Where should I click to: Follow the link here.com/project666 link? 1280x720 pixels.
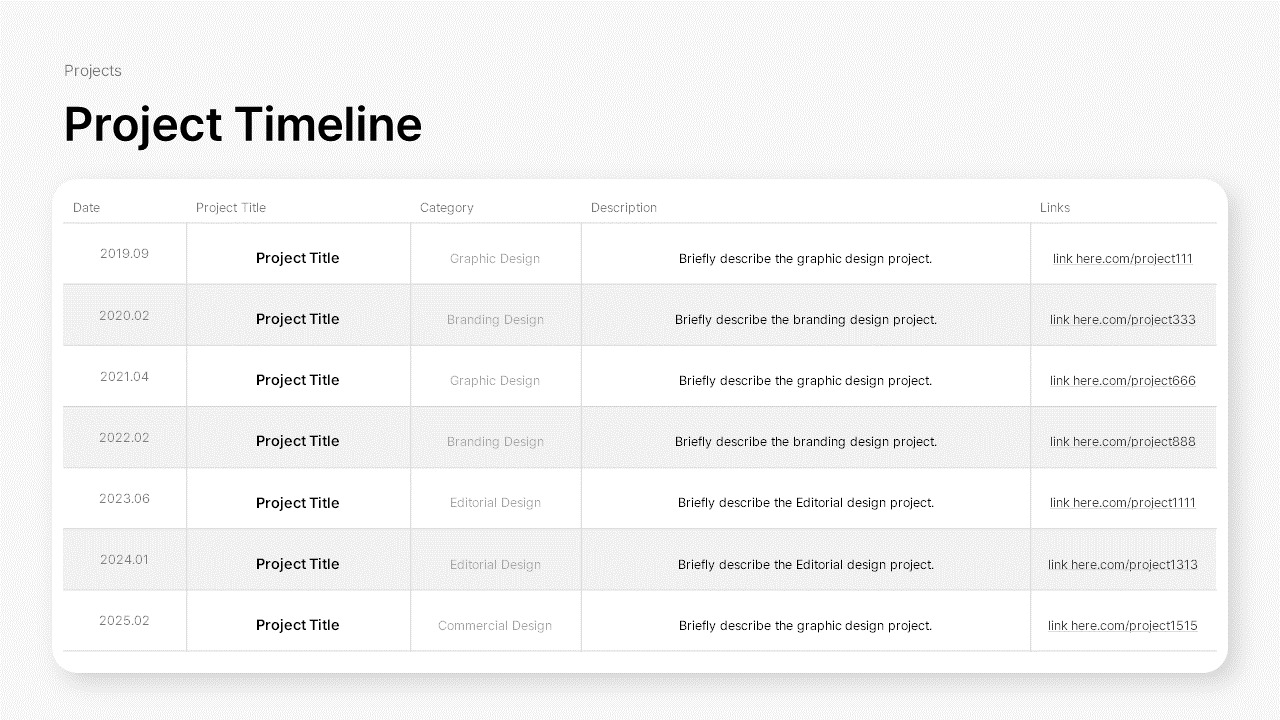point(1122,381)
